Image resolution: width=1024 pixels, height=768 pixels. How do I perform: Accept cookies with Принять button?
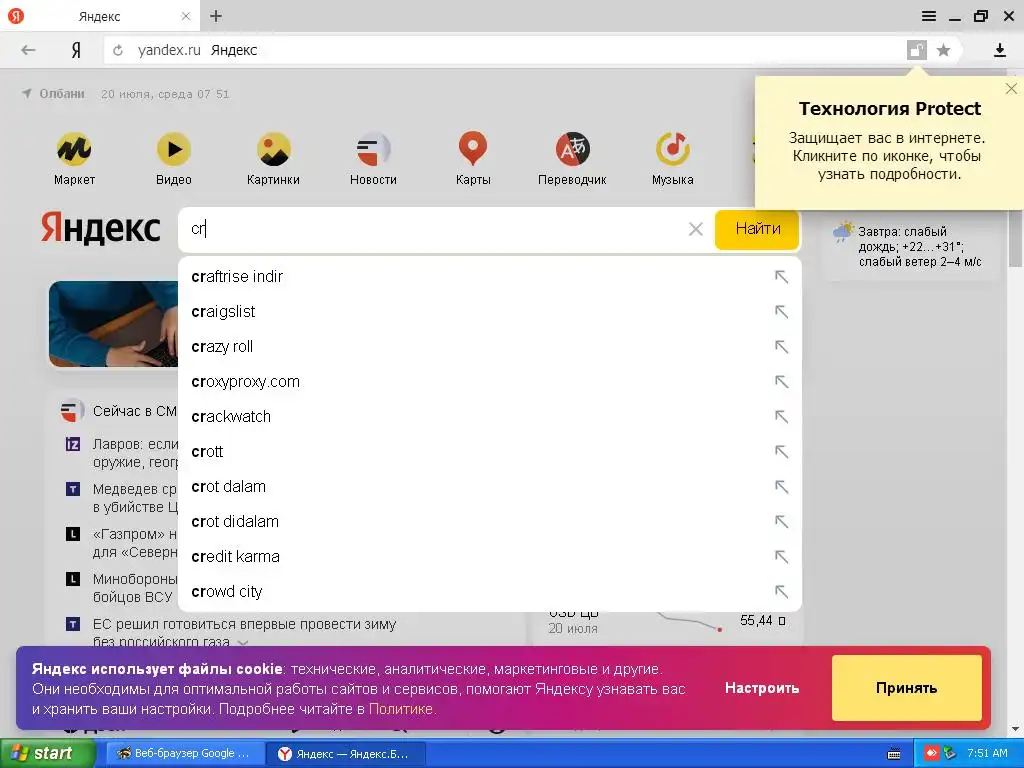pos(906,688)
